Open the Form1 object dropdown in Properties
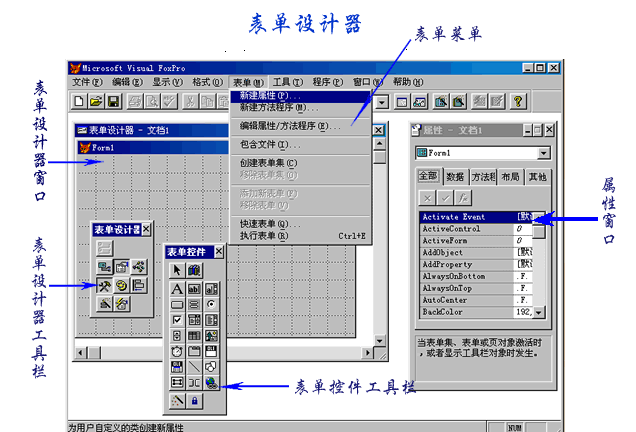Screen dimensions: 636x432 pos(544,153)
